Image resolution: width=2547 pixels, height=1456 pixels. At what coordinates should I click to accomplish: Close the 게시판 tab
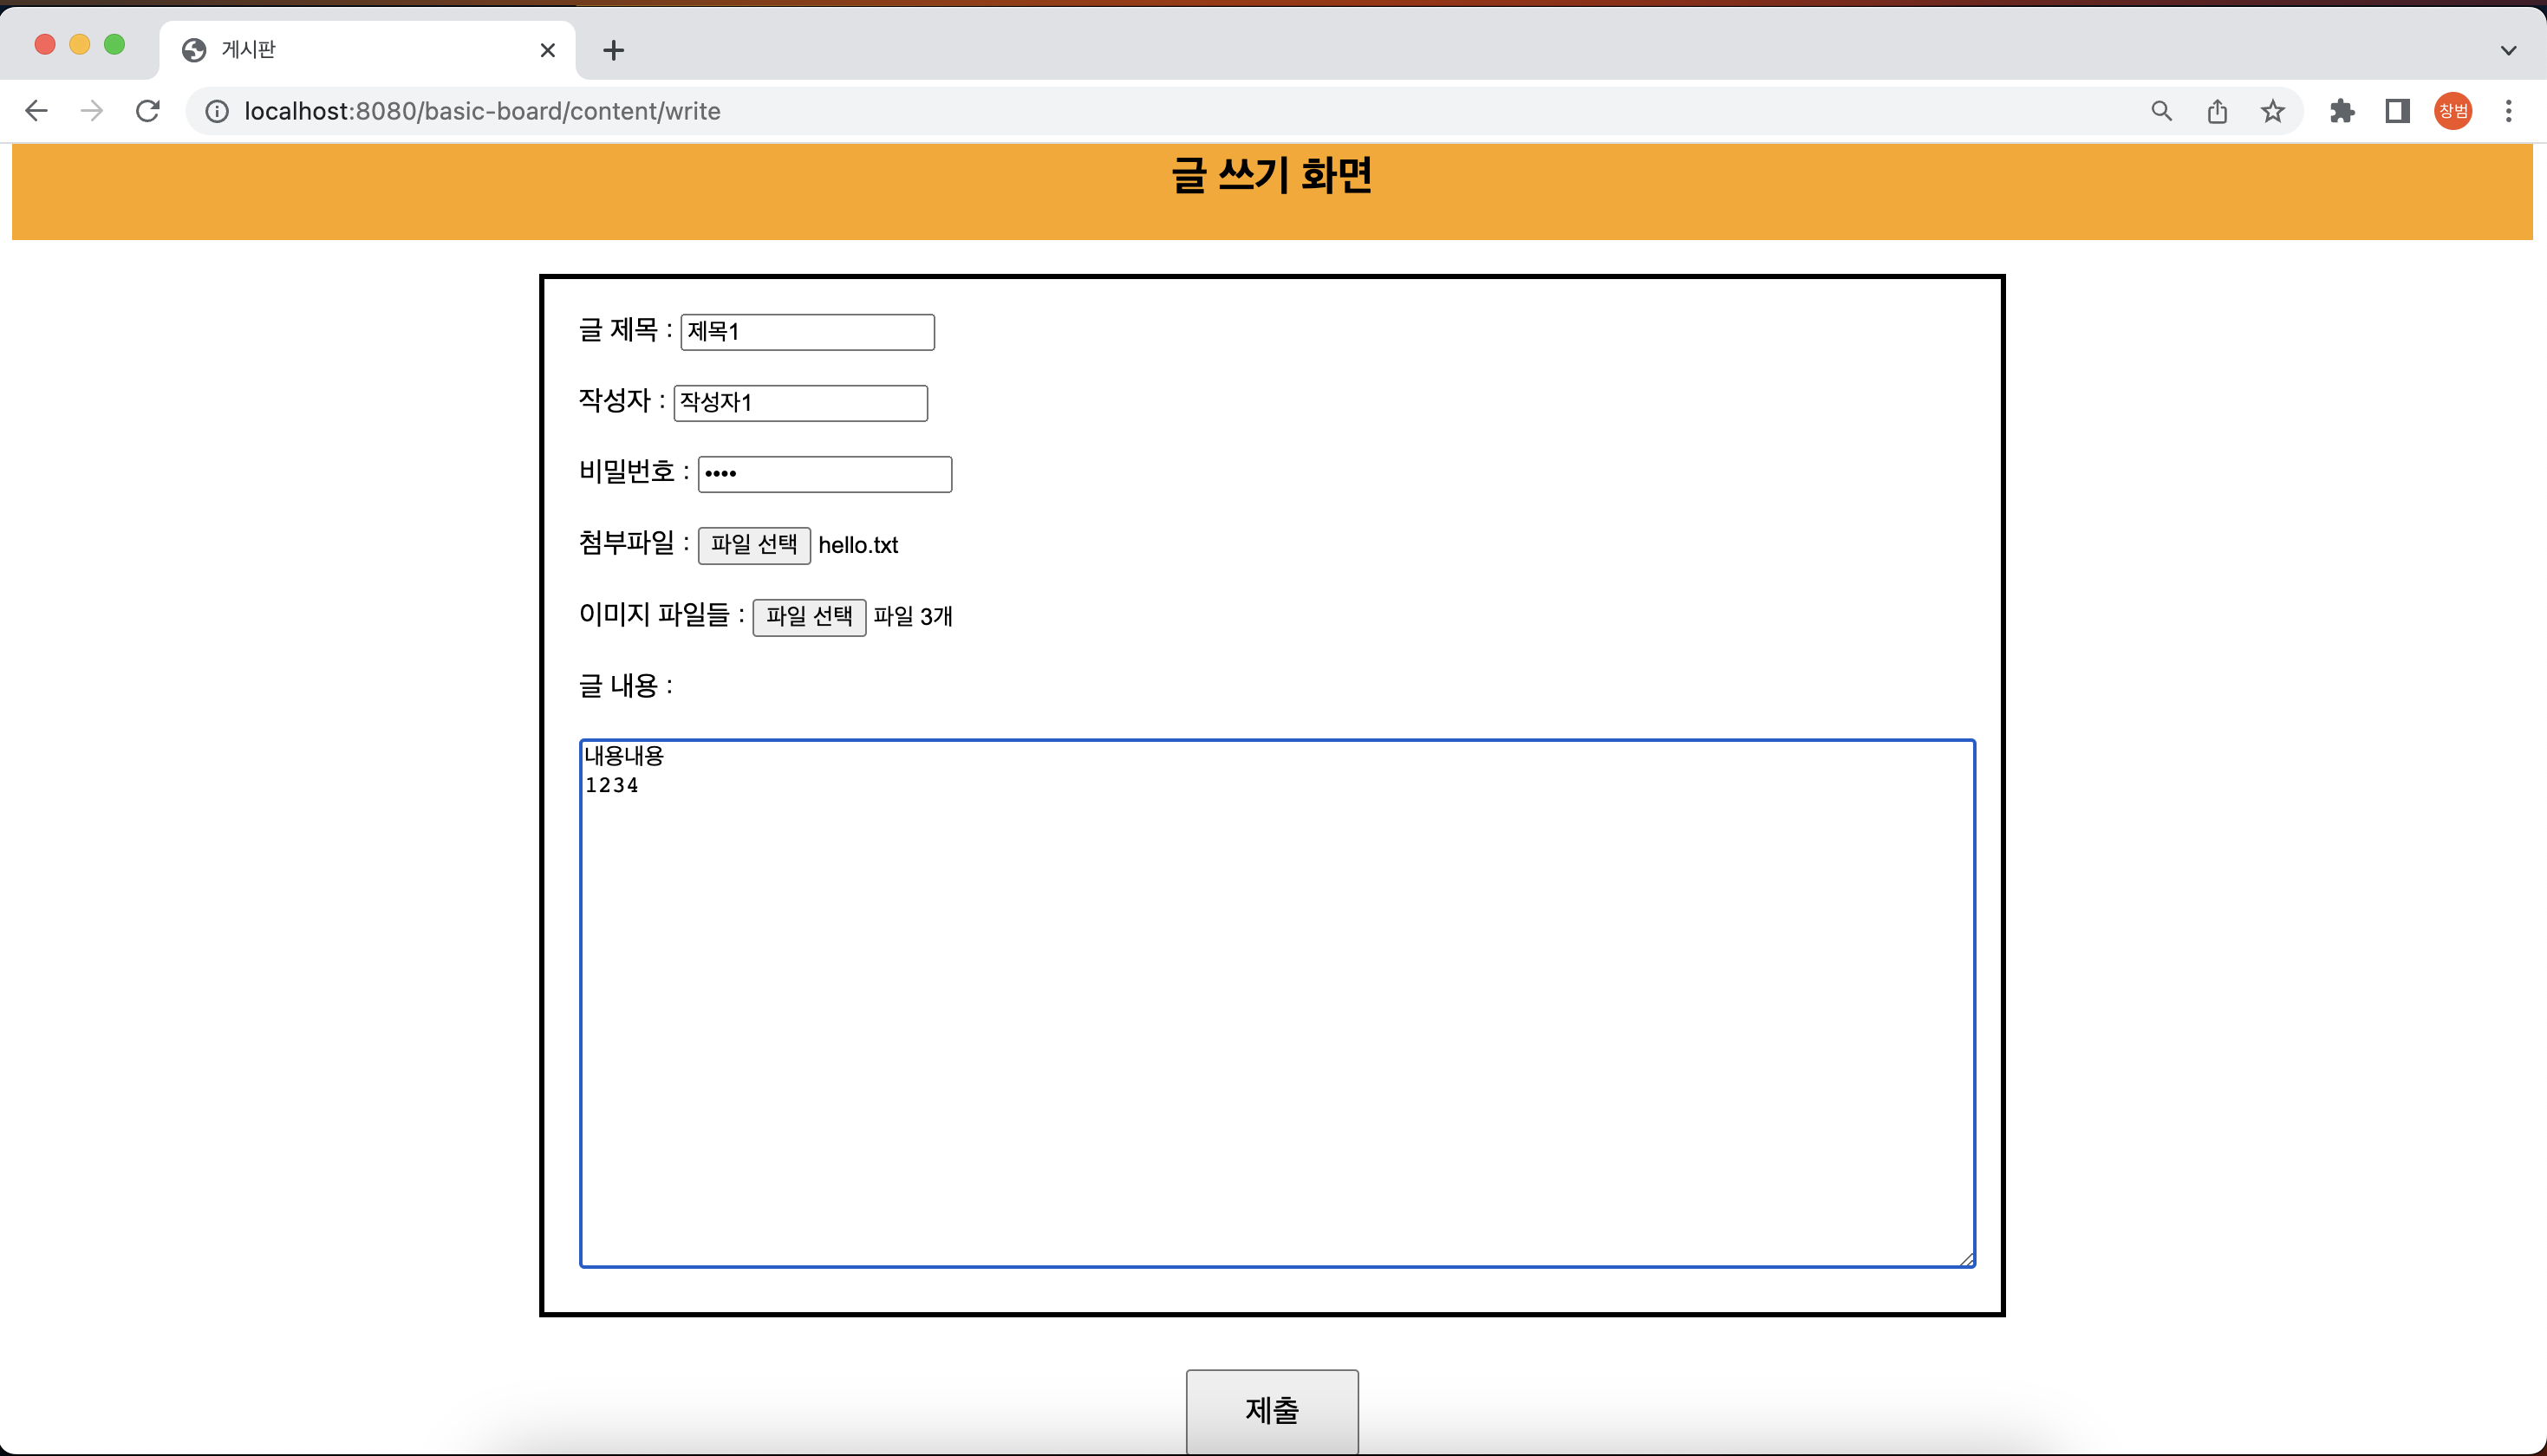coord(547,50)
